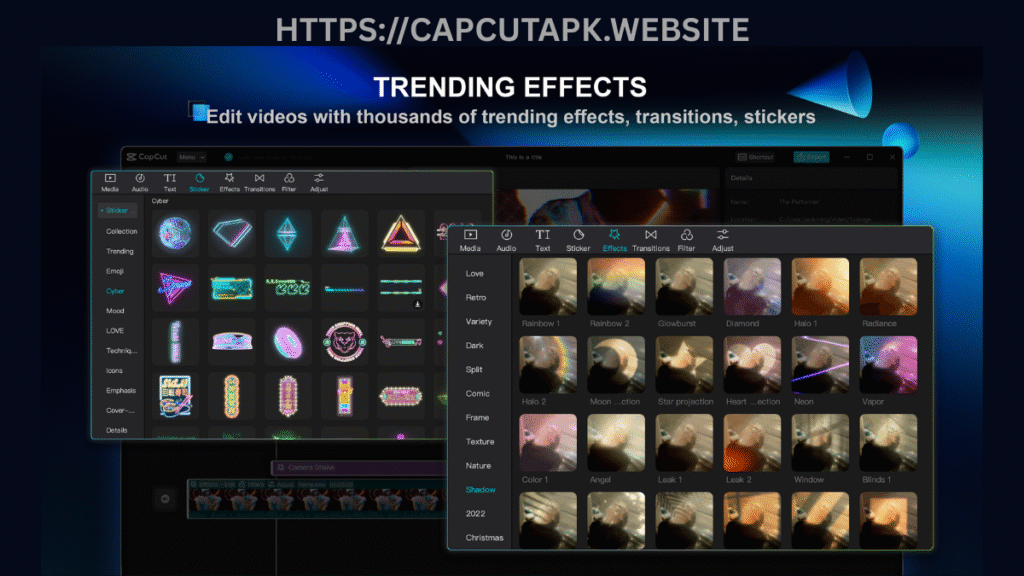The height and width of the screenshot is (576, 1024).
Task: Choose the Rainbow 2 effect thumbnail
Action: pyautogui.click(x=616, y=286)
